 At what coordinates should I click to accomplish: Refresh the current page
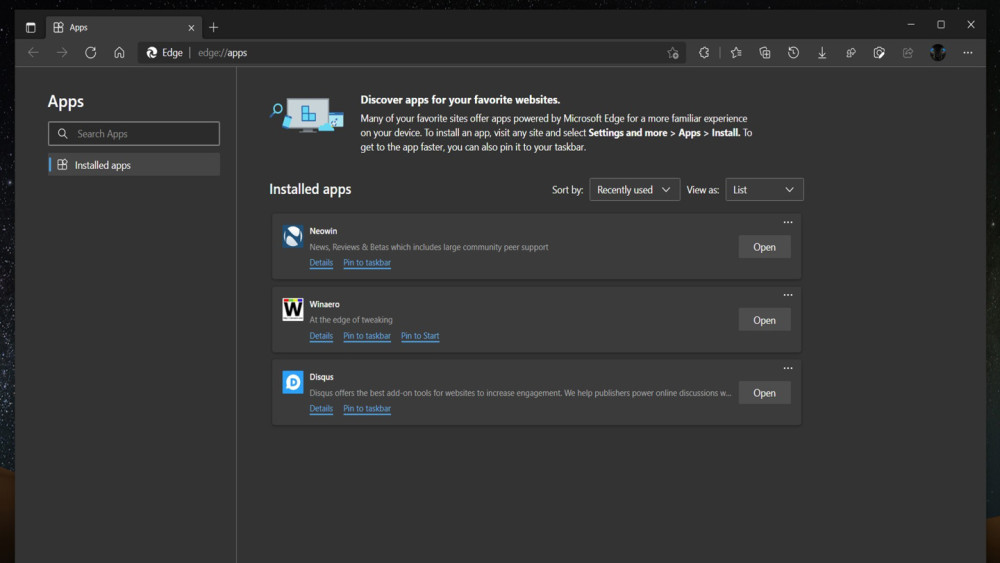[x=90, y=53]
